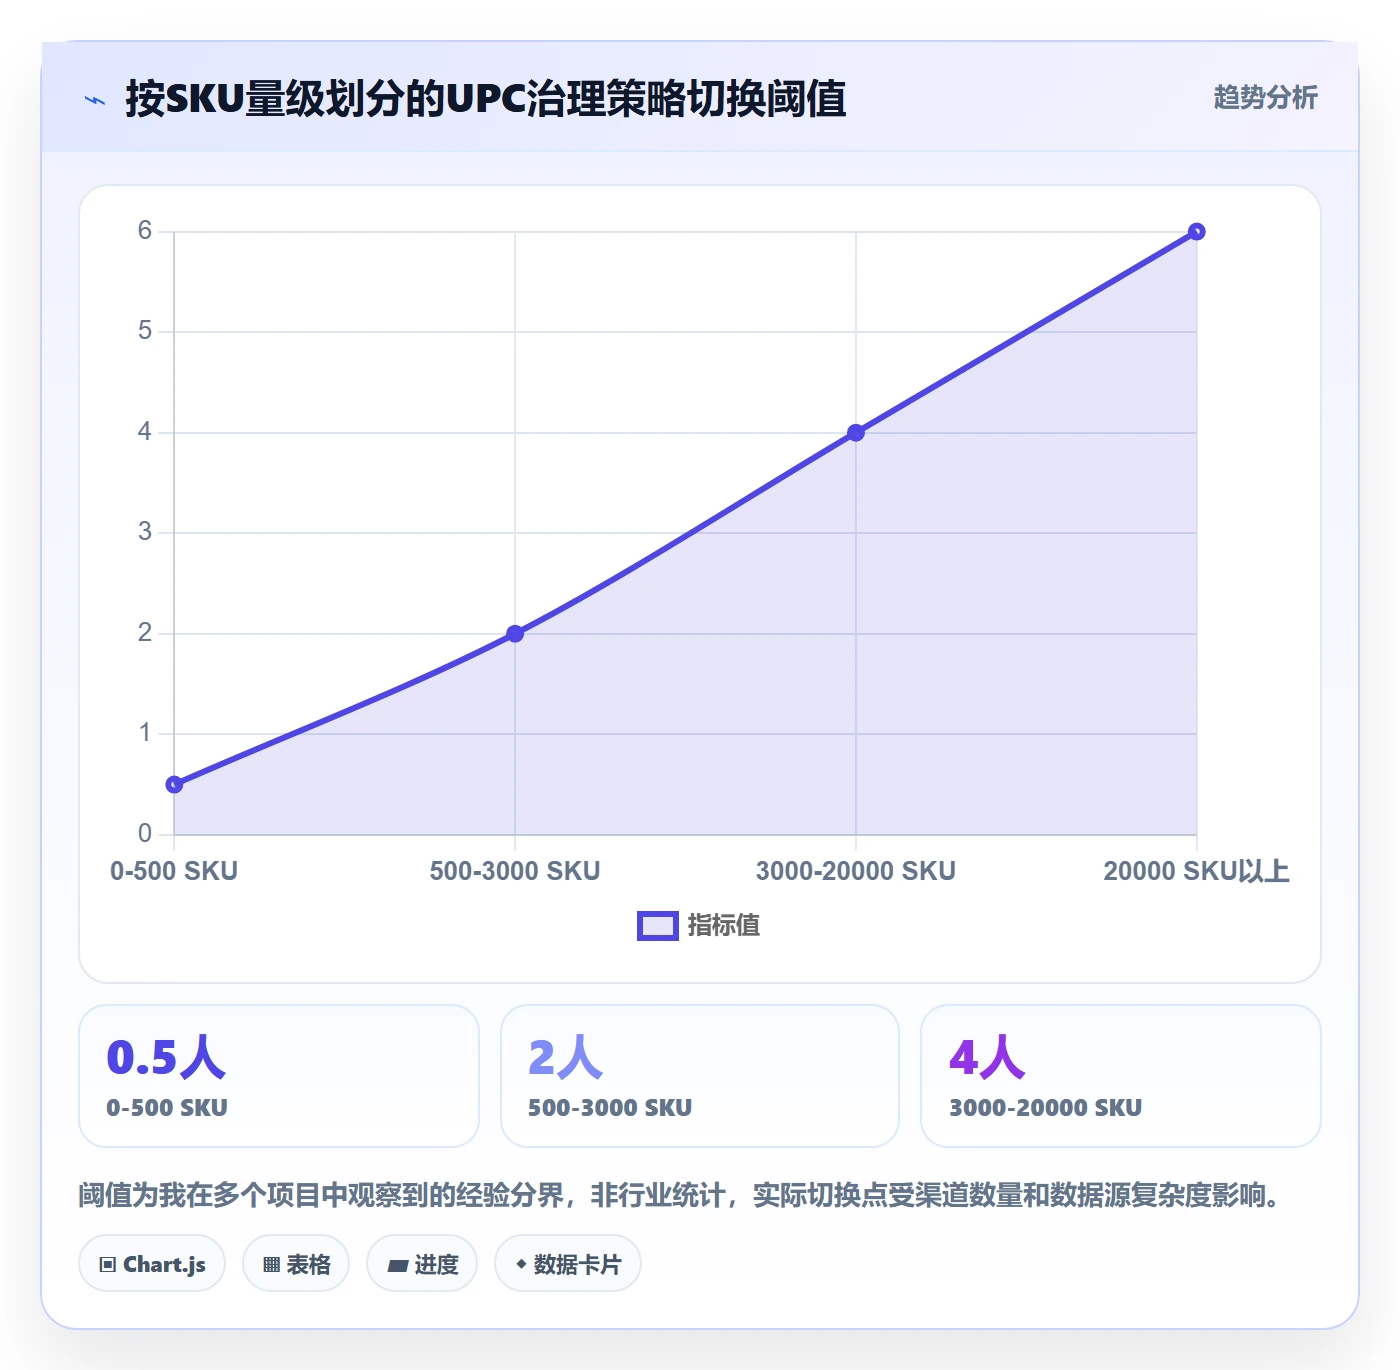Toggle the 指标值 legend color box
Viewport: 1400px width, 1370px height.
tap(658, 926)
